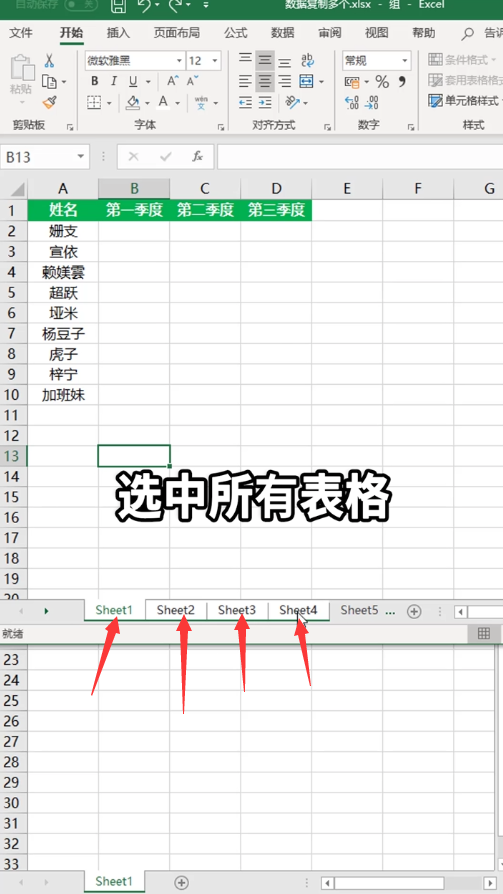Decrease decimal places

pyautogui.click(x=372, y=103)
